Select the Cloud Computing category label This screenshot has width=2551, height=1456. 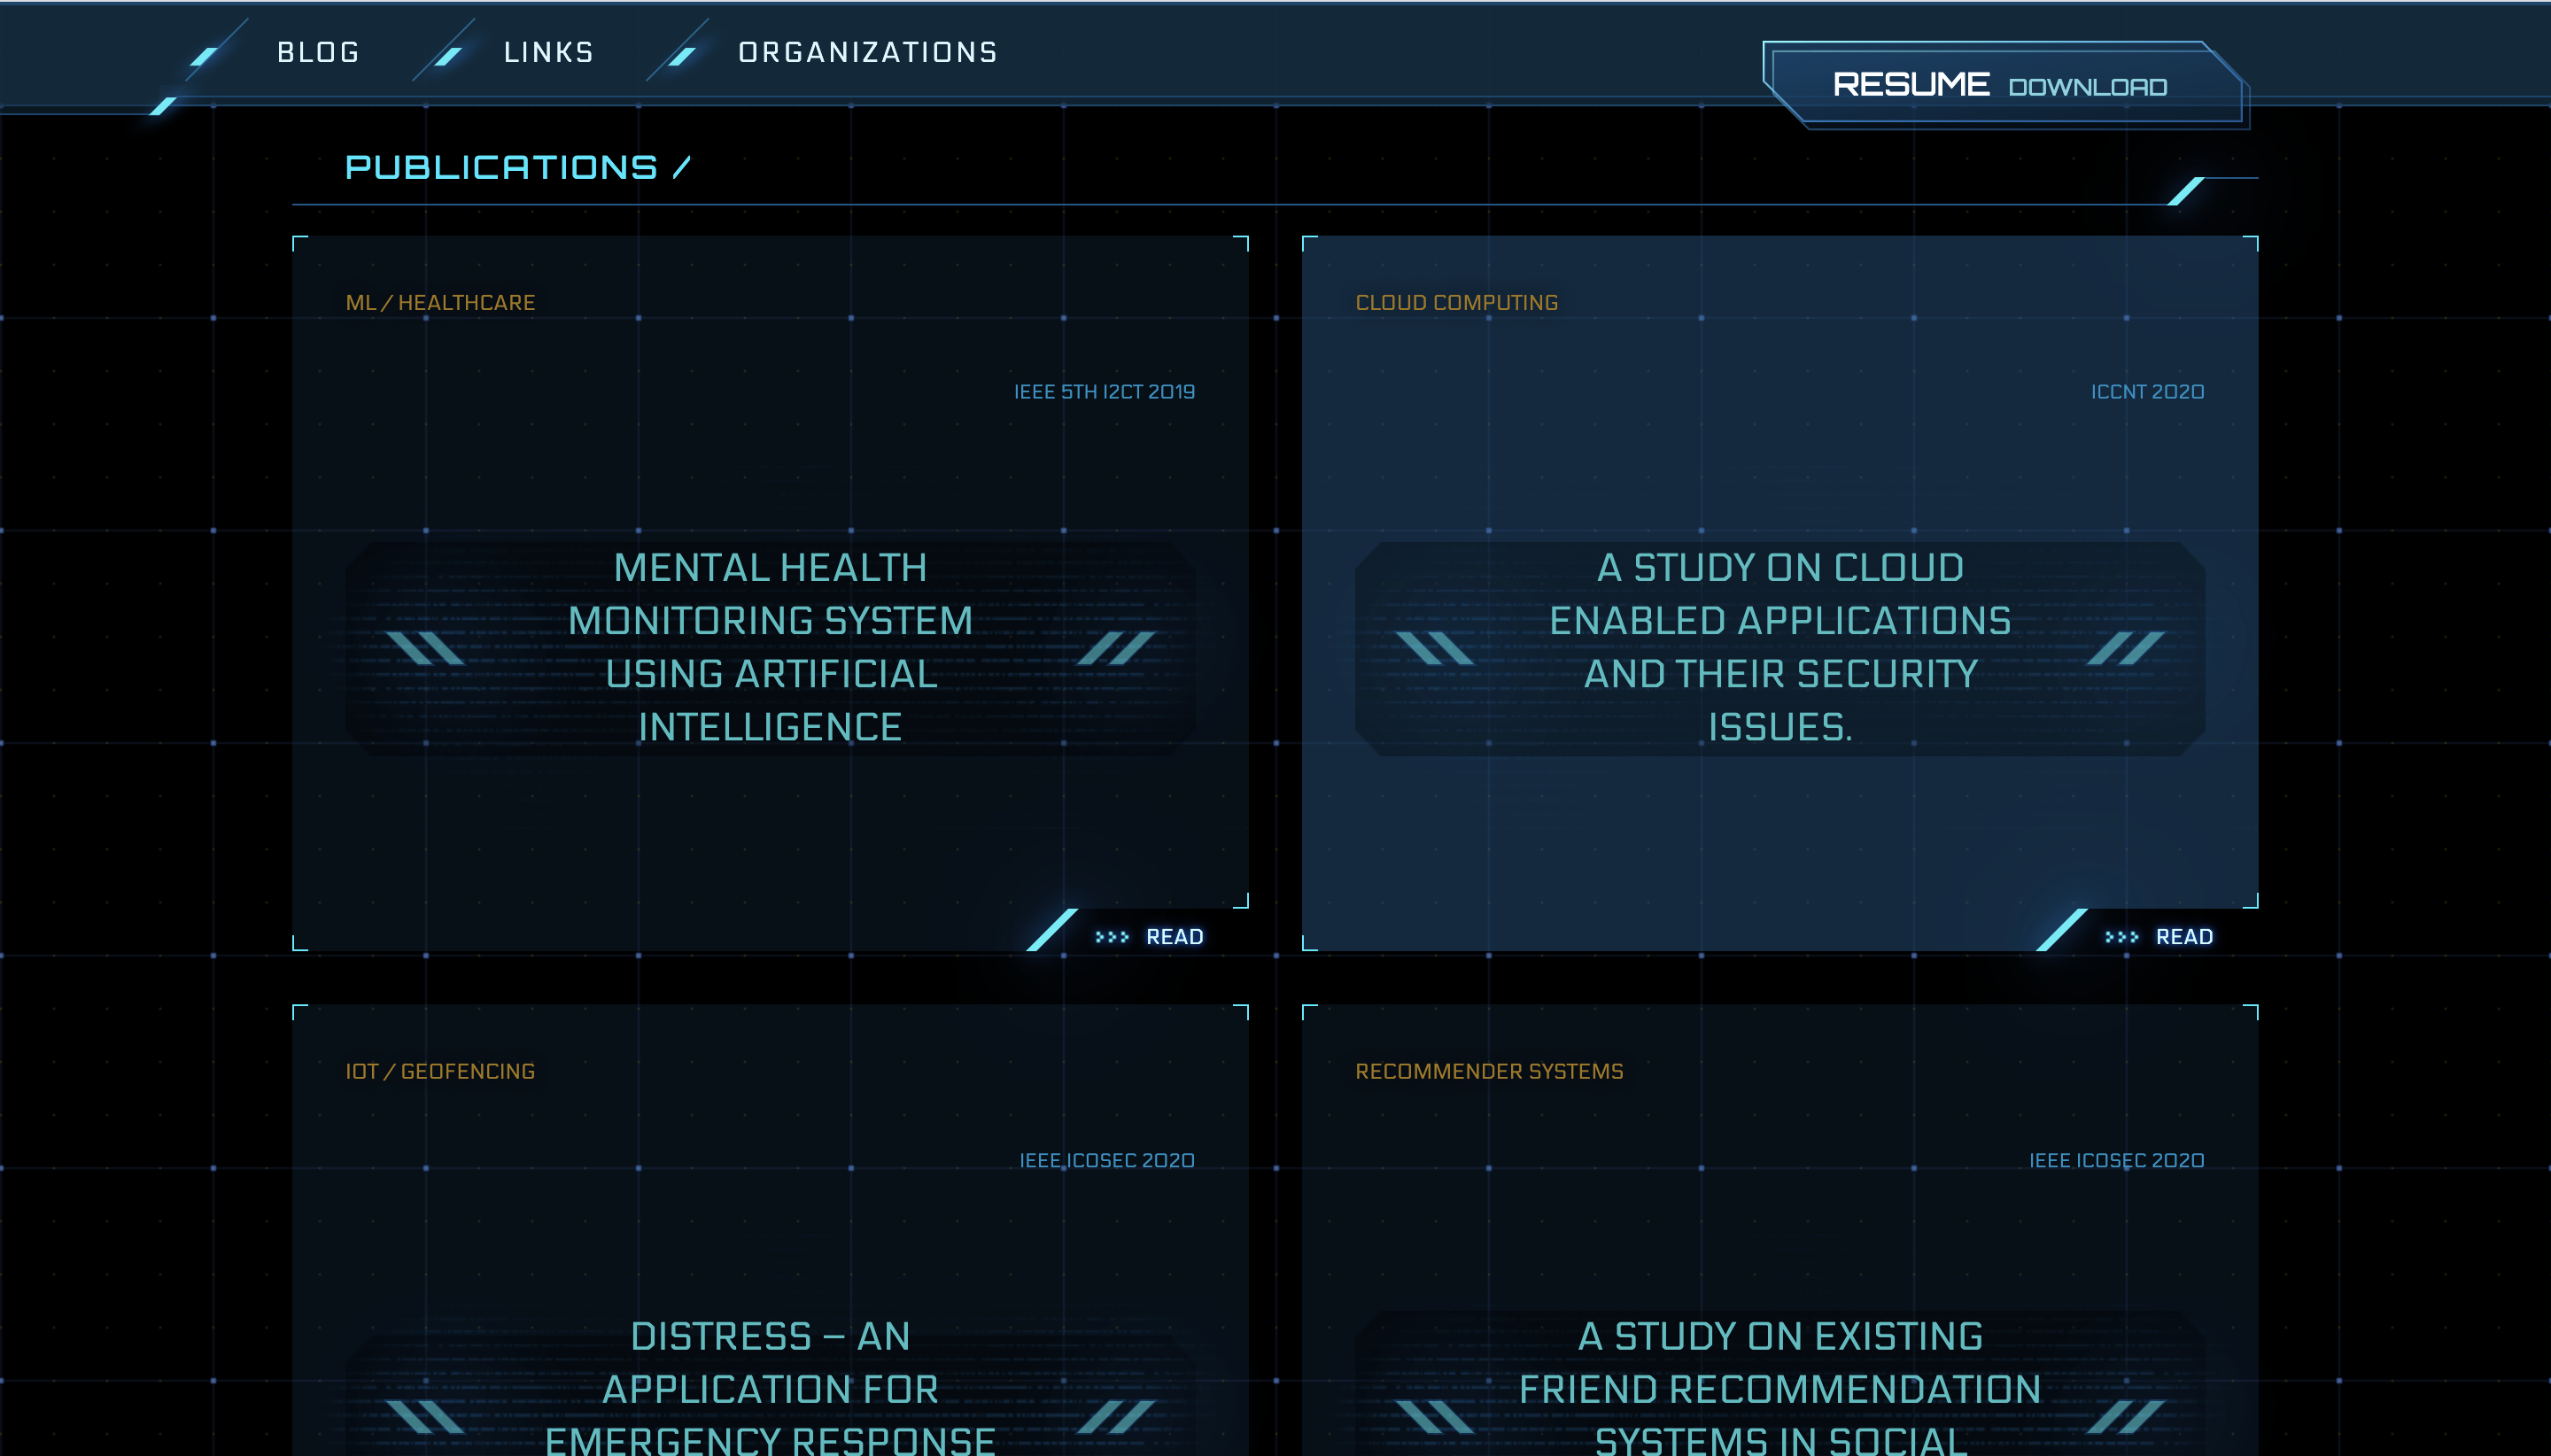1456,303
